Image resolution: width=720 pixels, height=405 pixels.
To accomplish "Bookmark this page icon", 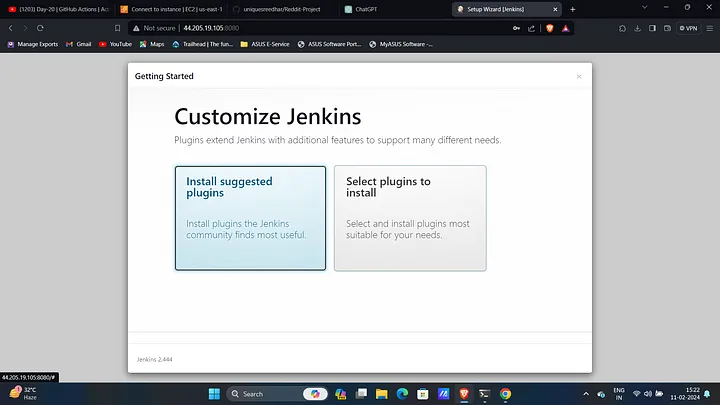I will point(118,28).
